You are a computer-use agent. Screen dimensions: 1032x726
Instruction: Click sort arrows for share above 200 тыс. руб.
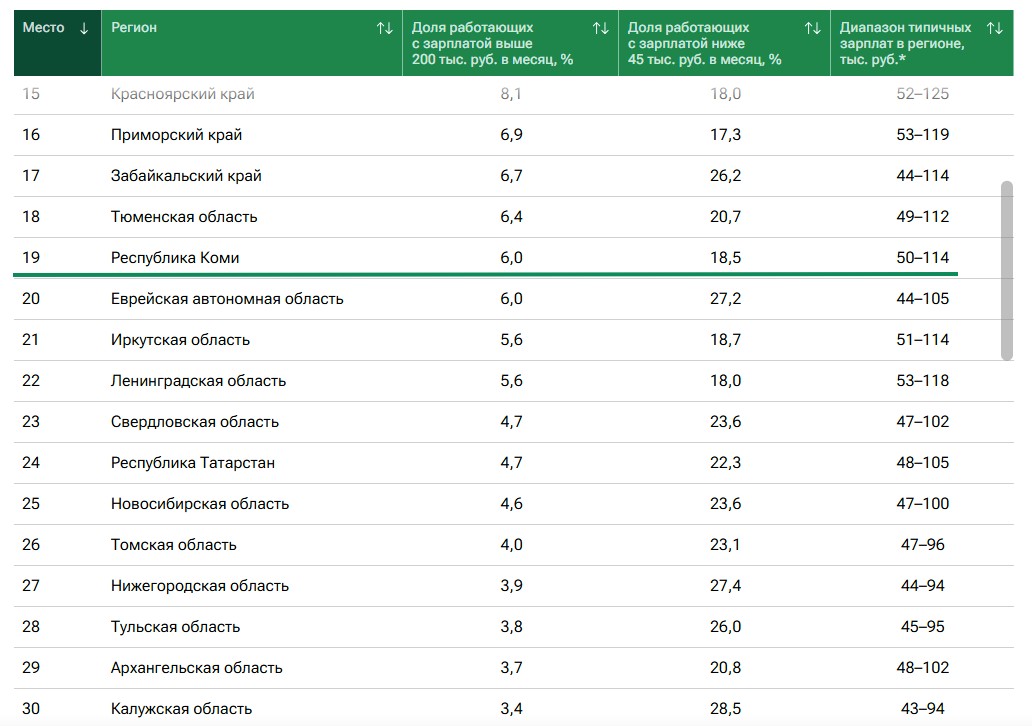tap(600, 28)
